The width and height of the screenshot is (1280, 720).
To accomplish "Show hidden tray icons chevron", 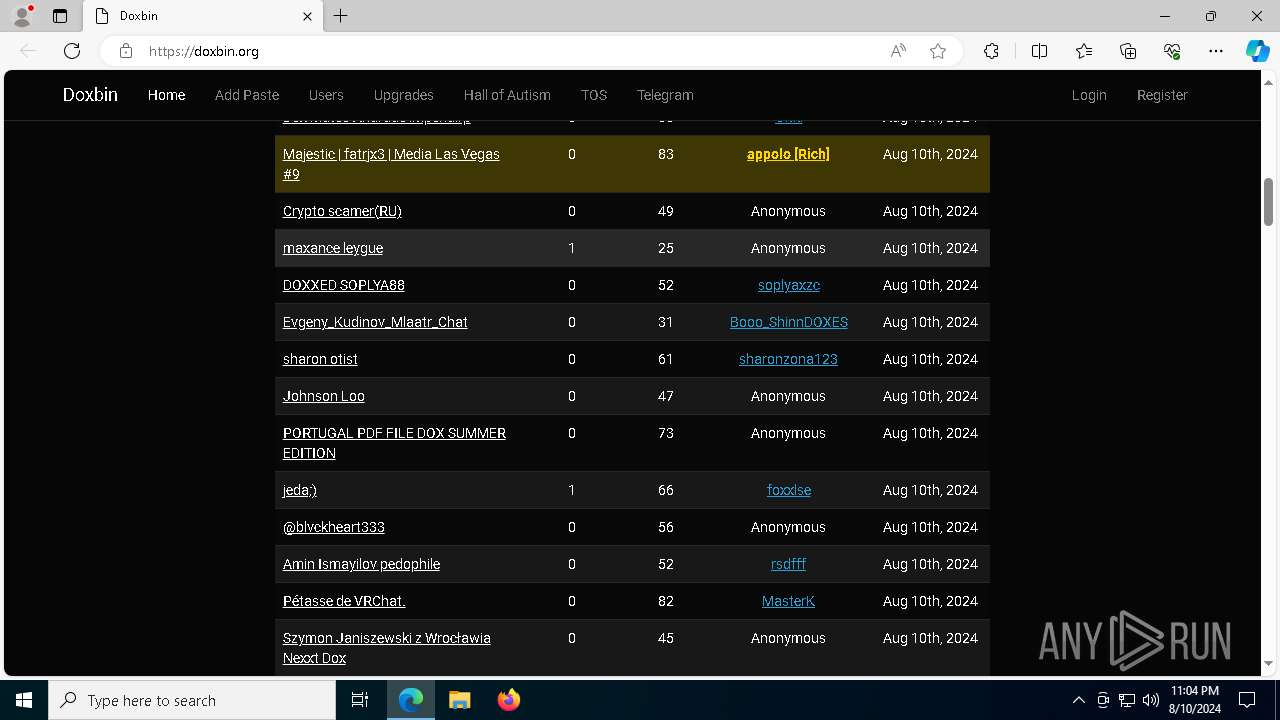I will click(x=1078, y=700).
